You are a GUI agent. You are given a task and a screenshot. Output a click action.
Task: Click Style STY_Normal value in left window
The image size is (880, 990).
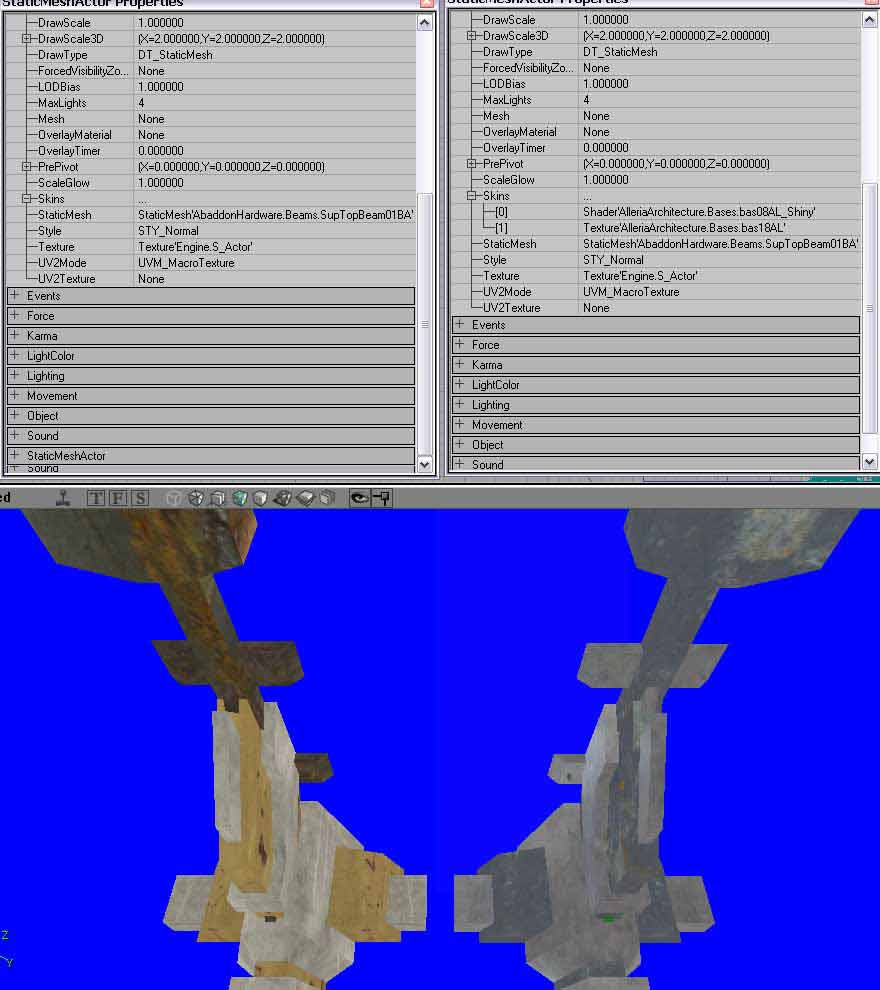(169, 231)
